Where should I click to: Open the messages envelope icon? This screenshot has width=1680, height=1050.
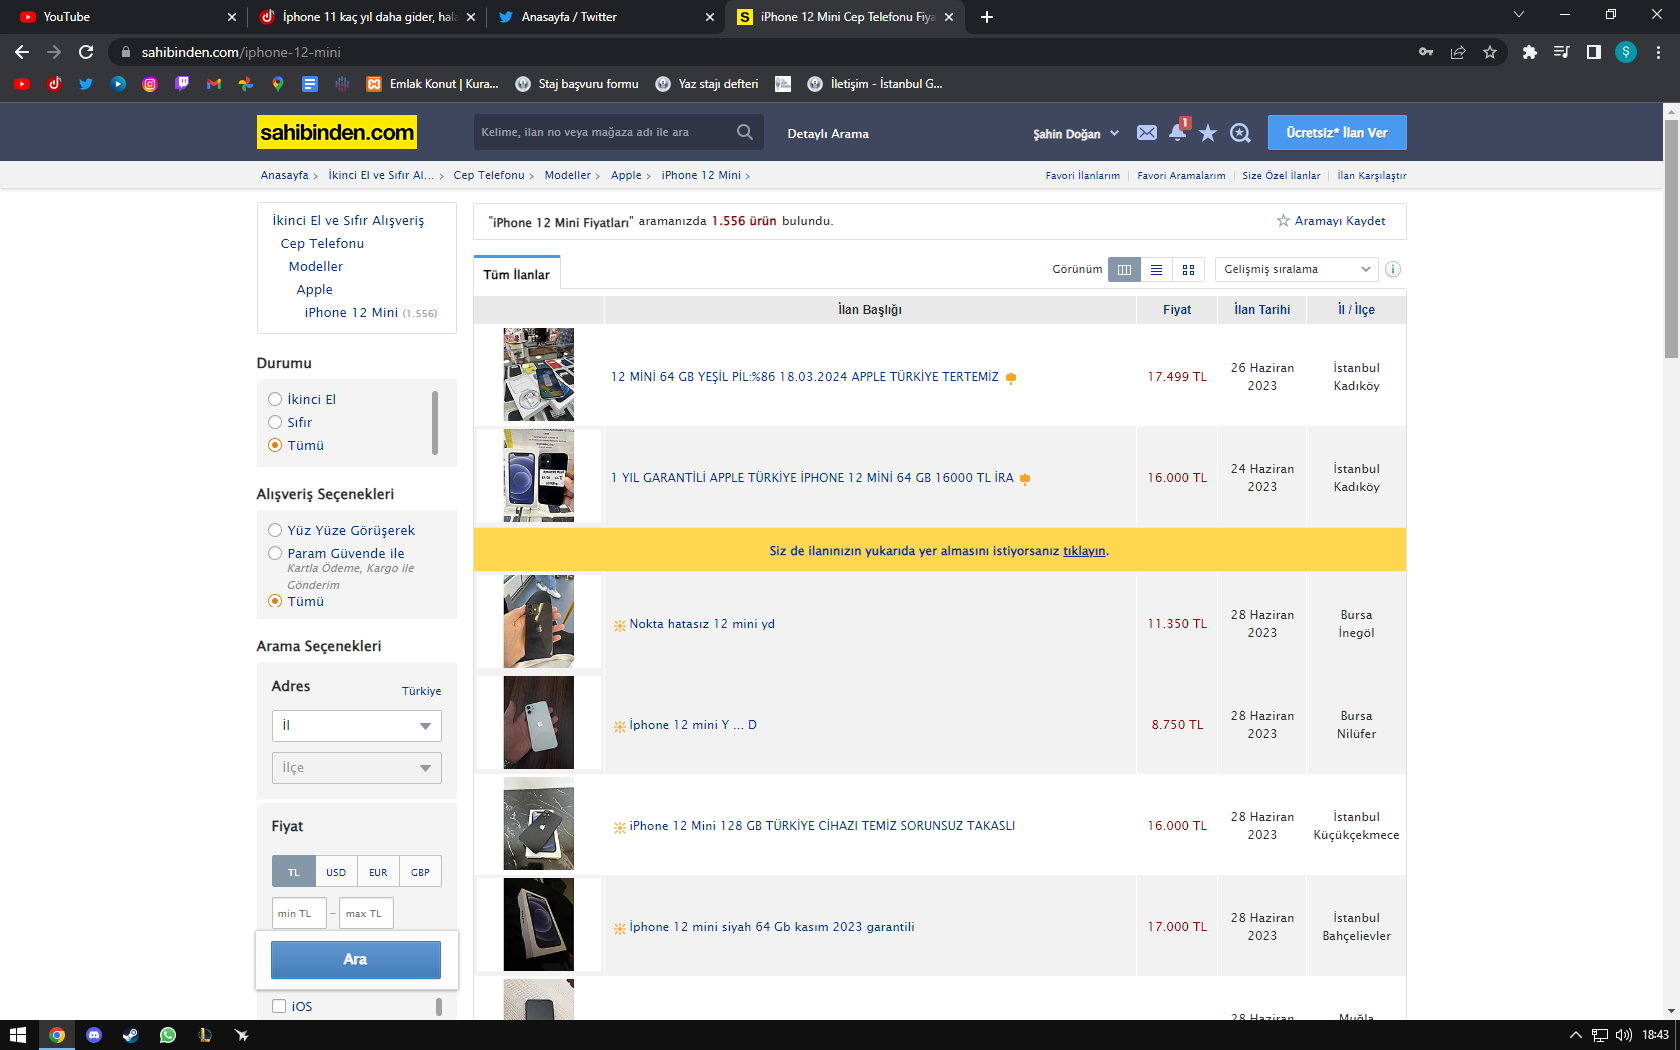(x=1147, y=133)
